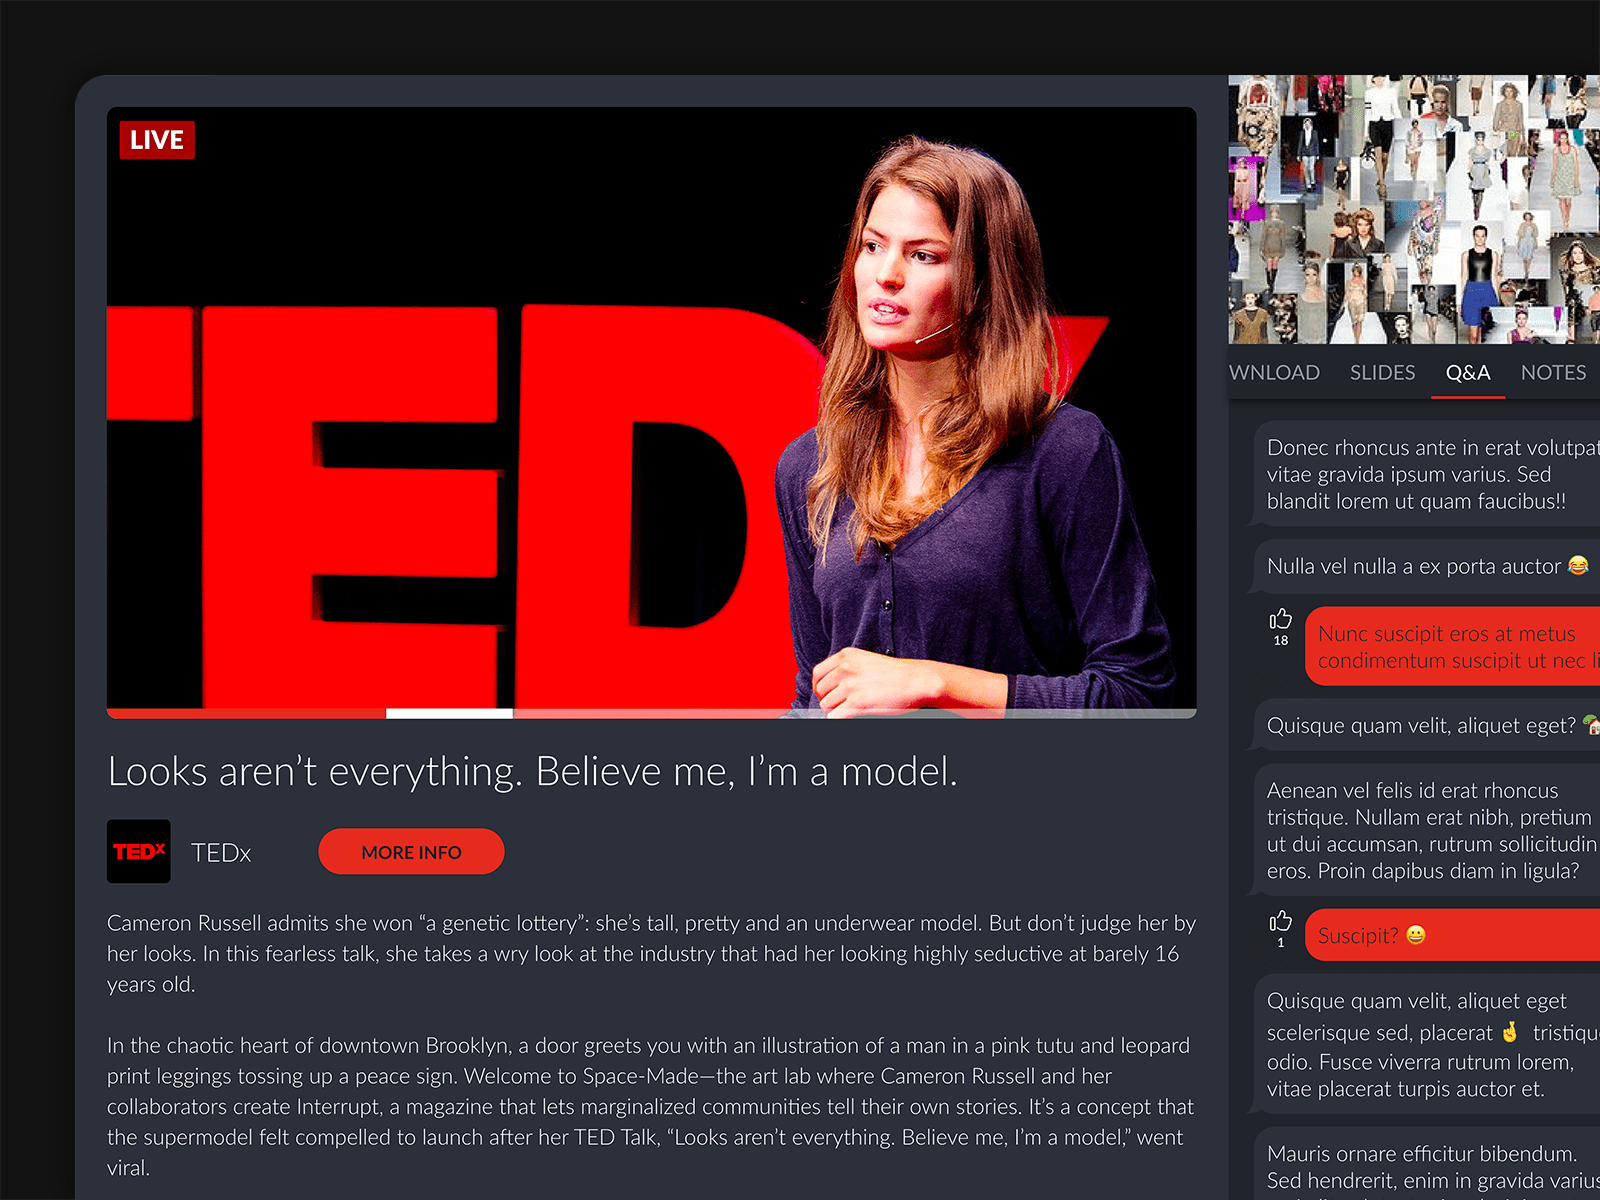Like the 'Nunc suscipit eros' message with 18 likes

(x=1281, y=619)
